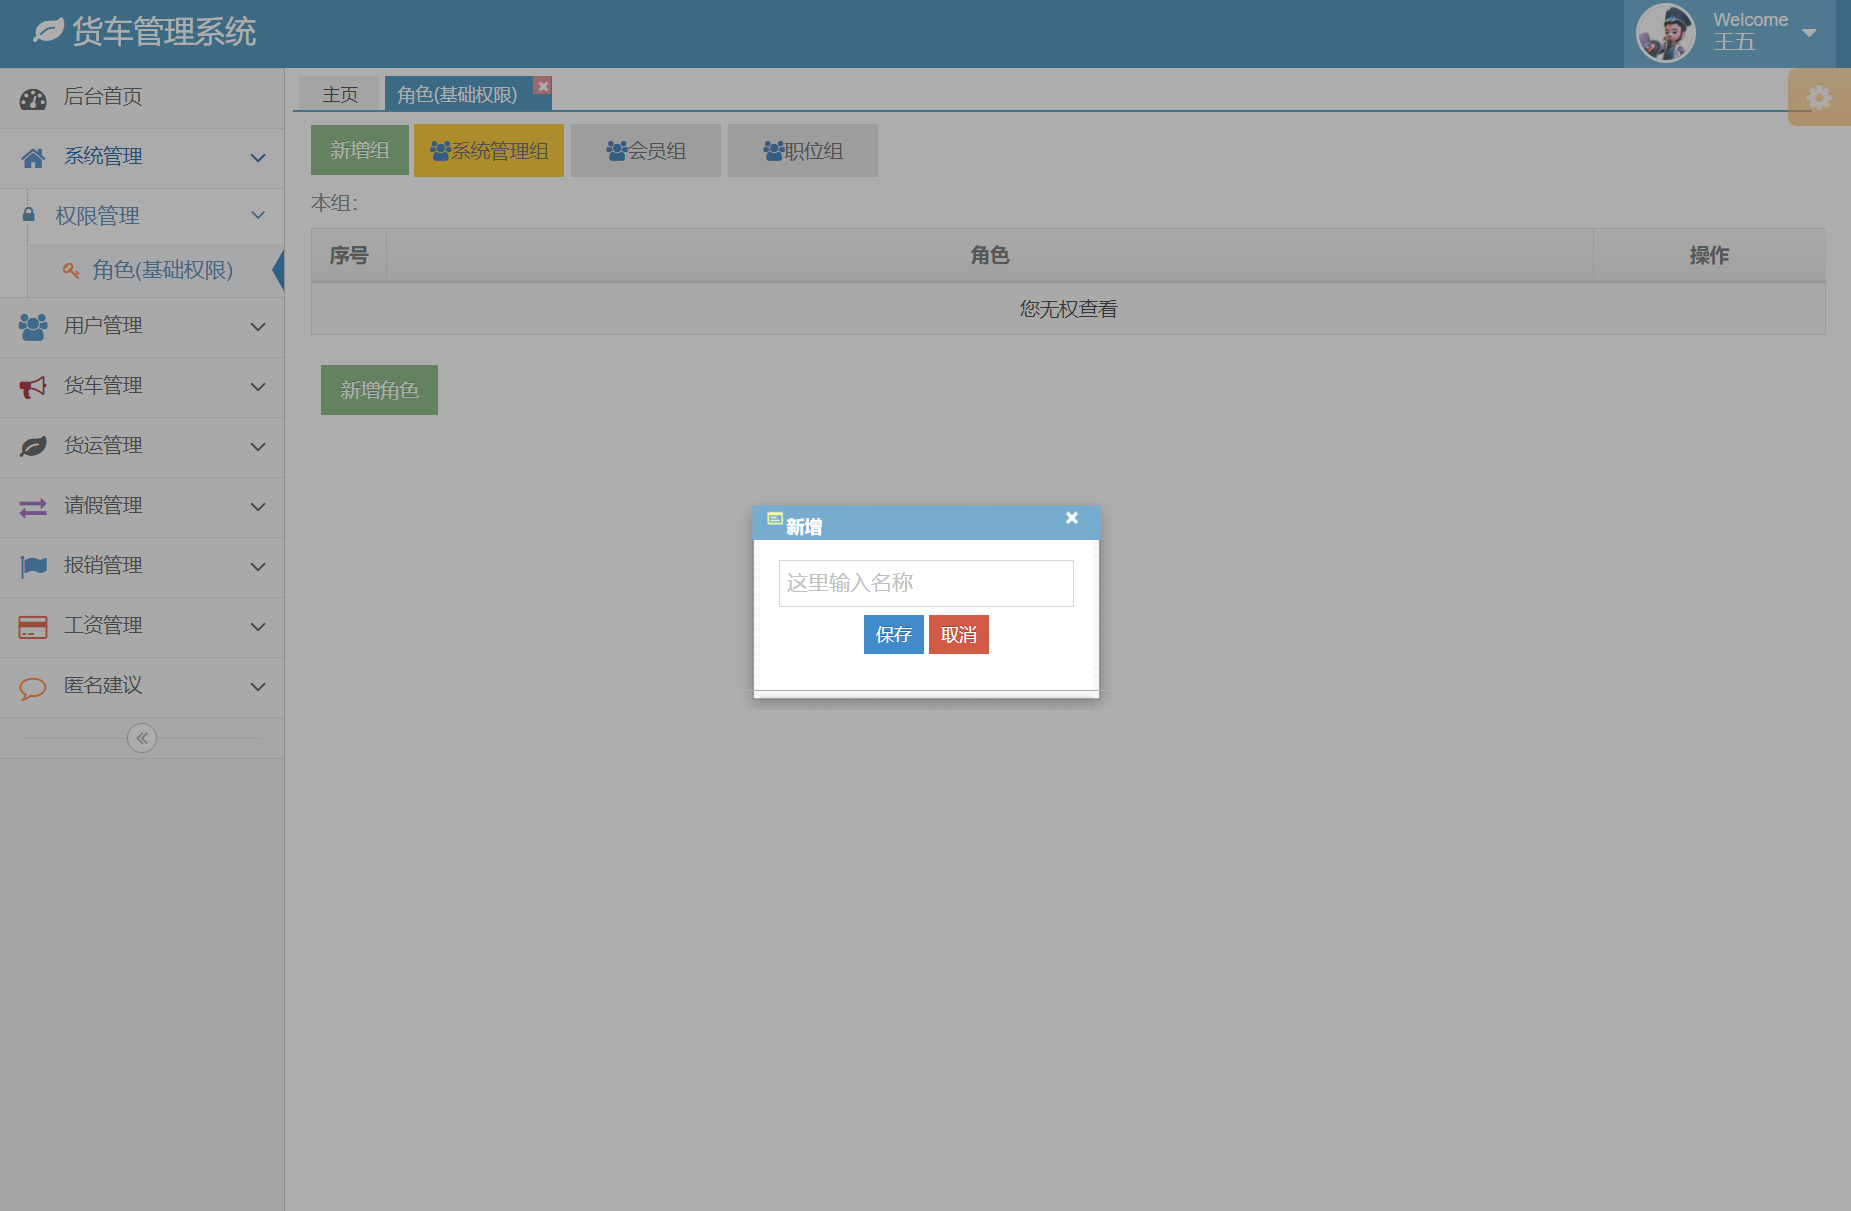Viewport: 1851px width, 1211px height.
Task: Click the flag icon for 报销管理
Action: point(33,567)
